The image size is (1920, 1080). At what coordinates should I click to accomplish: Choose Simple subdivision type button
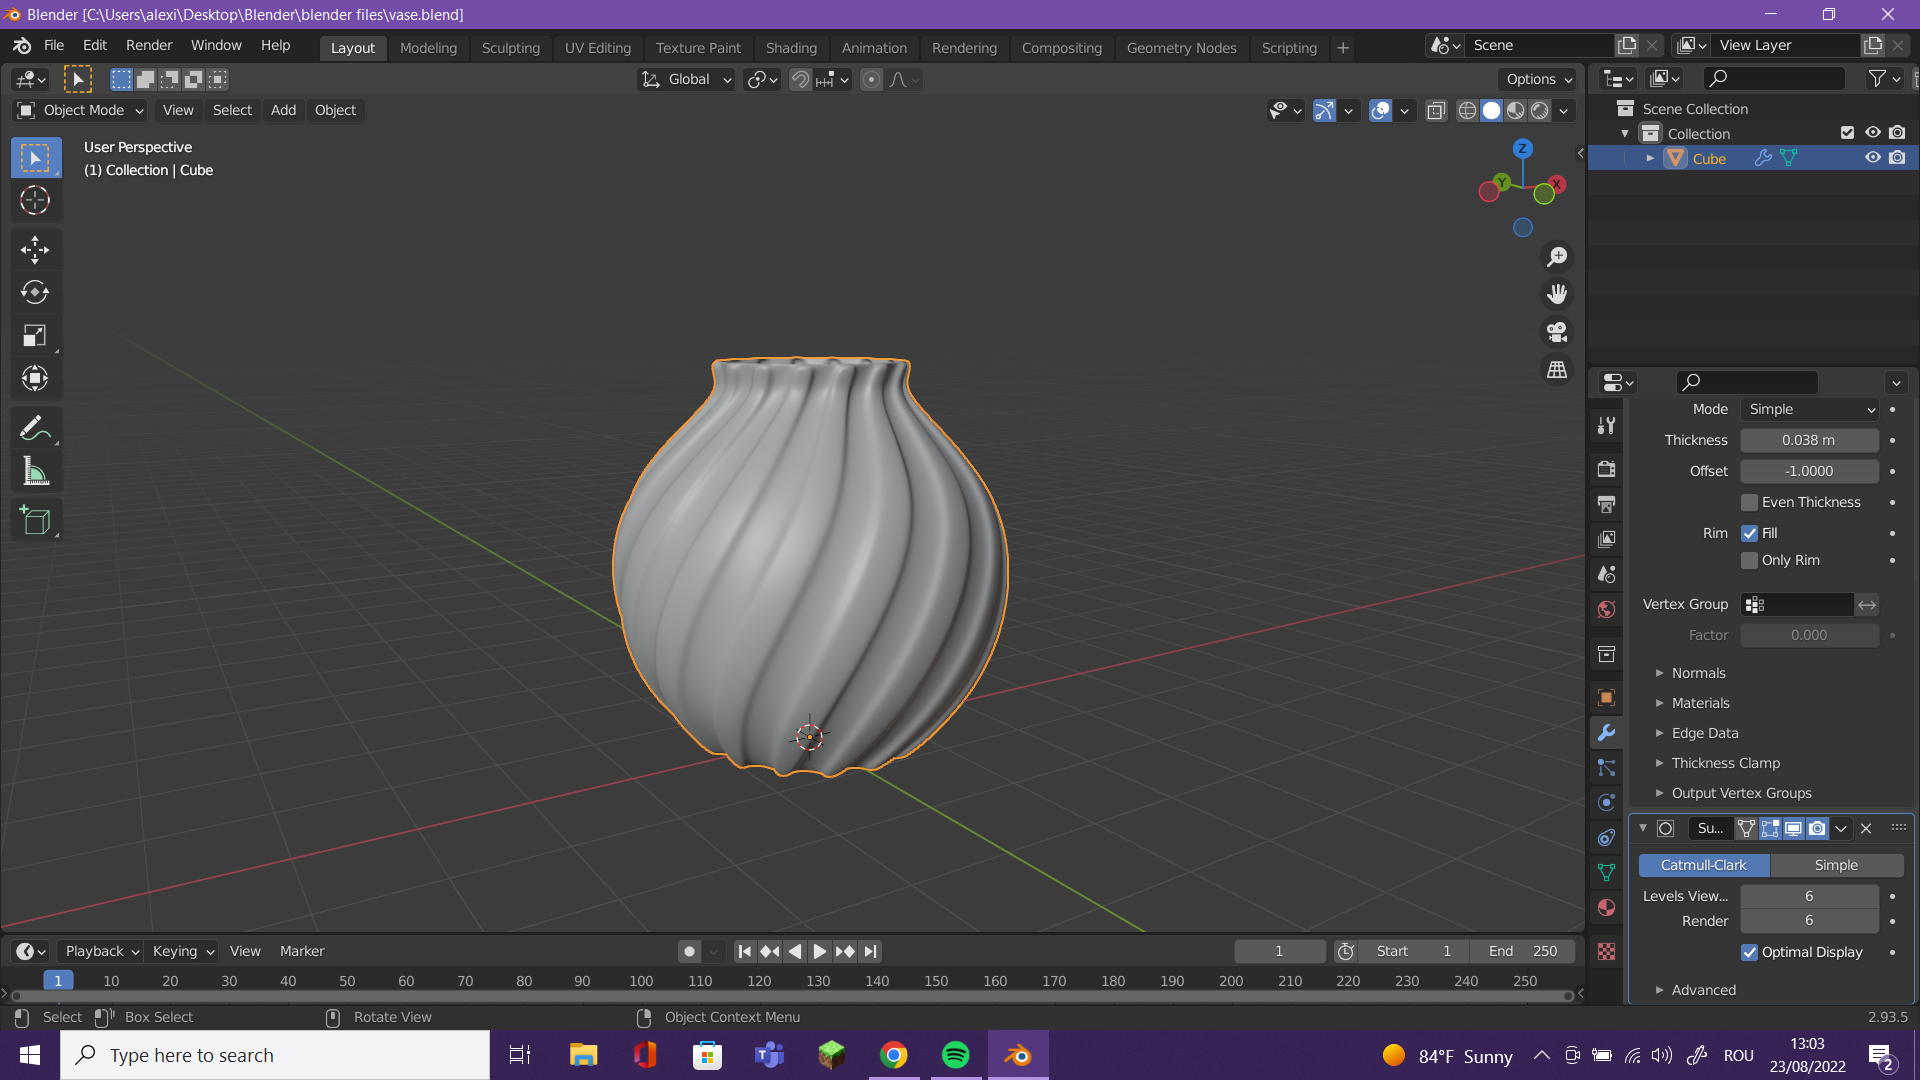pos(1836,865)
